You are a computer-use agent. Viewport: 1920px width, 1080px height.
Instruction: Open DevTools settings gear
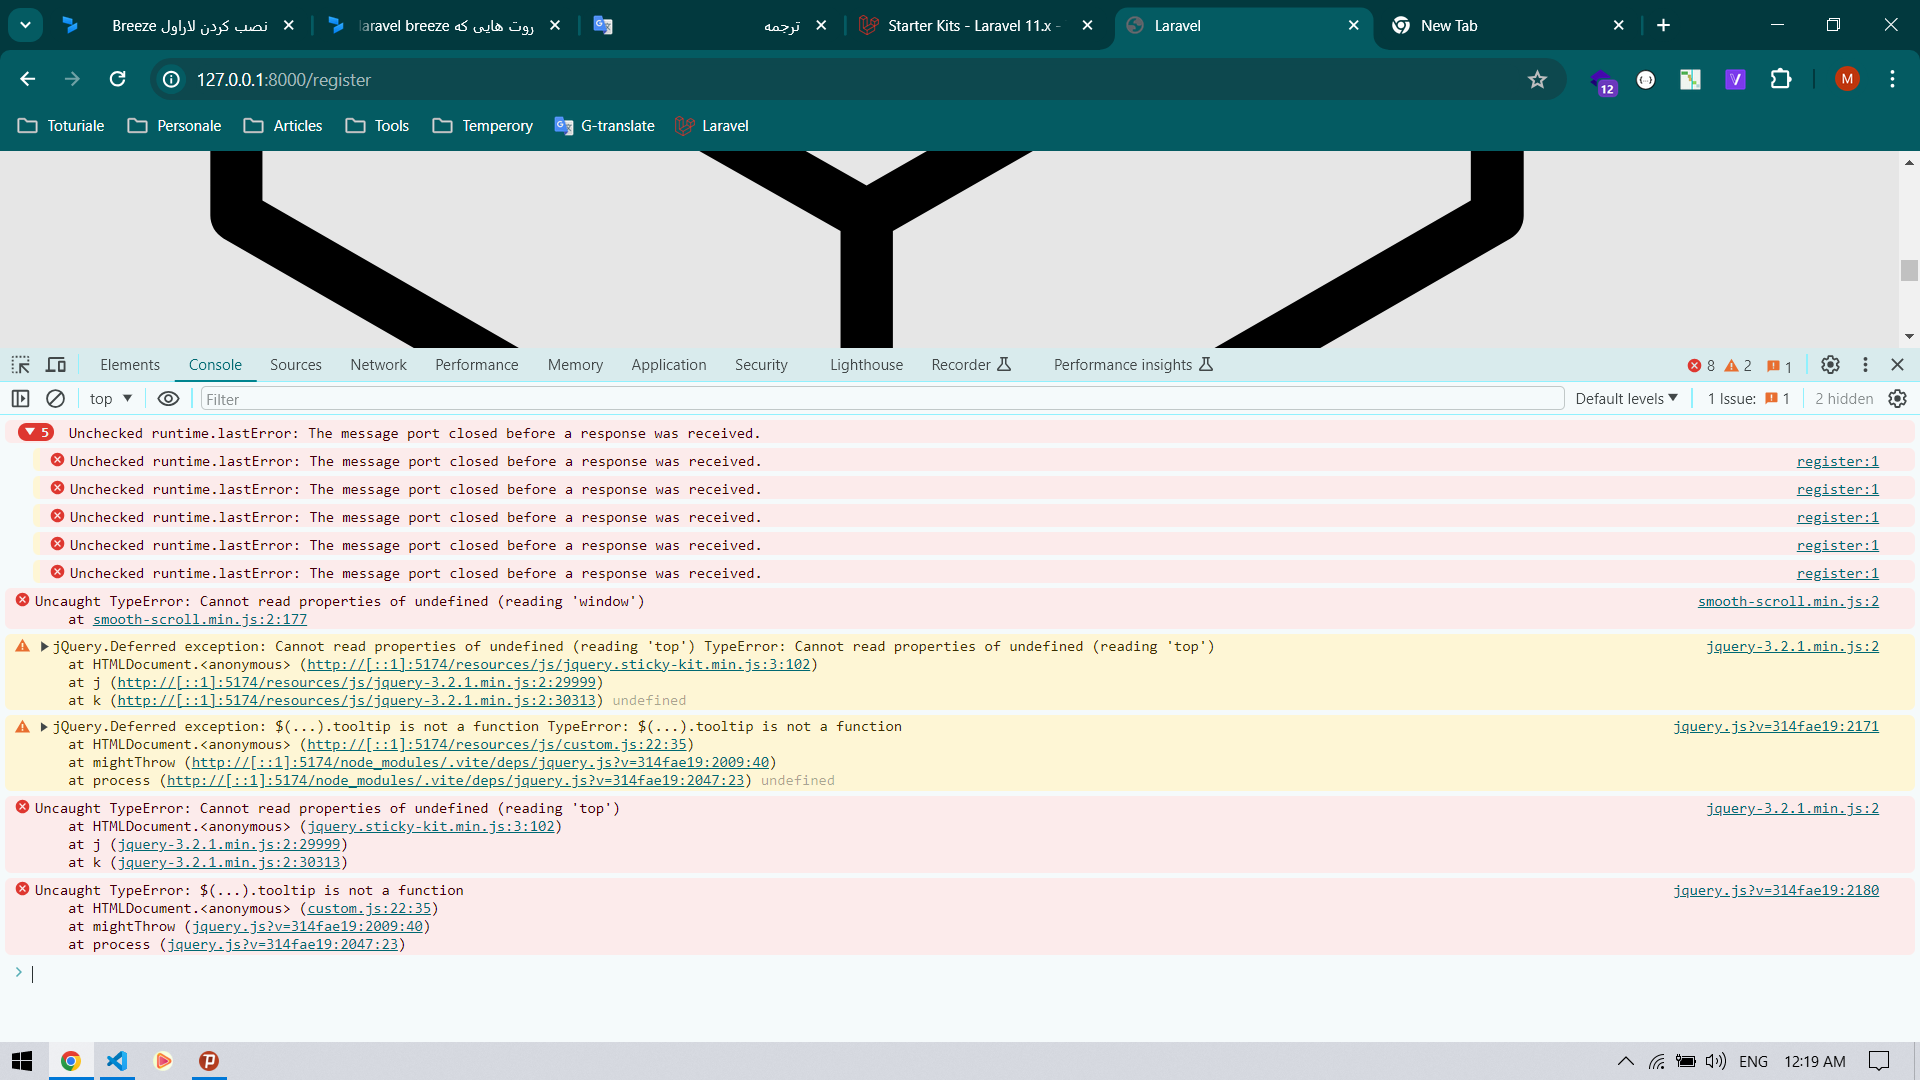tap(1830, 365)
